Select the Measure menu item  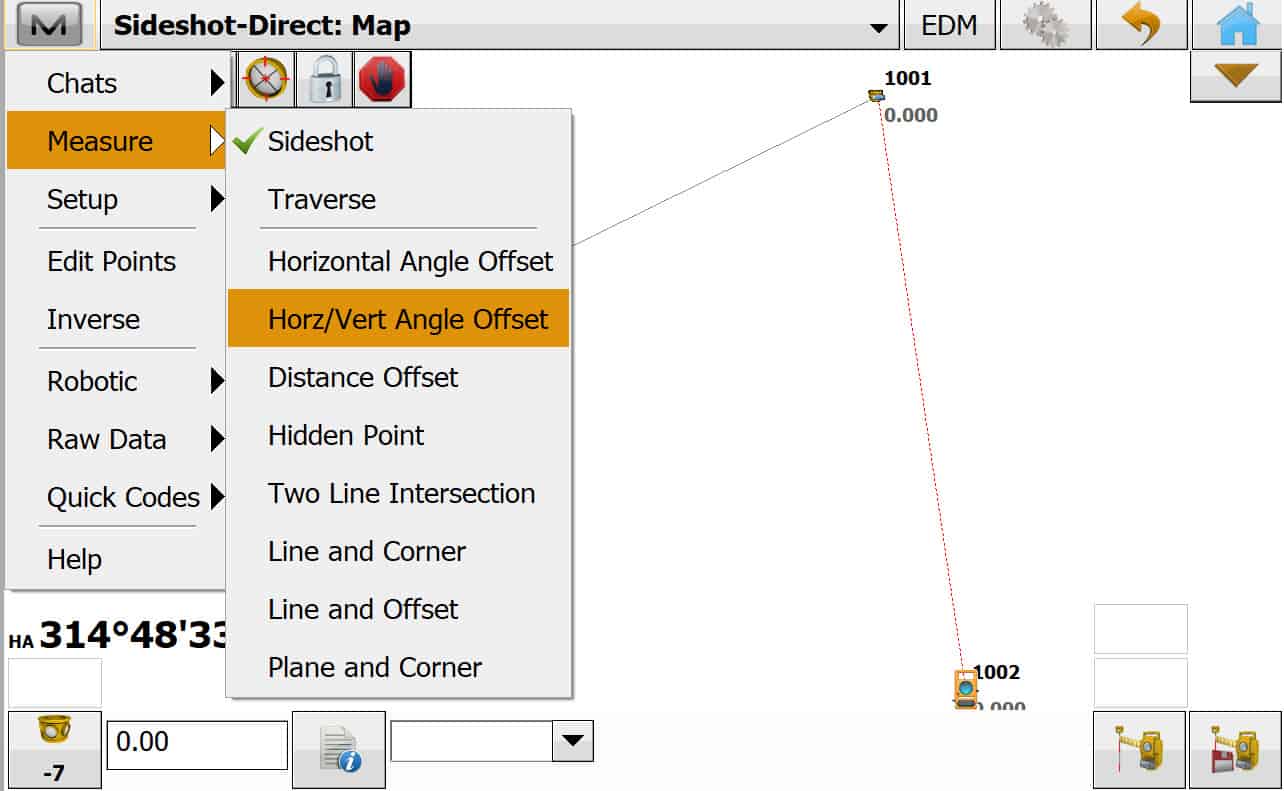[x=116, y=141]
